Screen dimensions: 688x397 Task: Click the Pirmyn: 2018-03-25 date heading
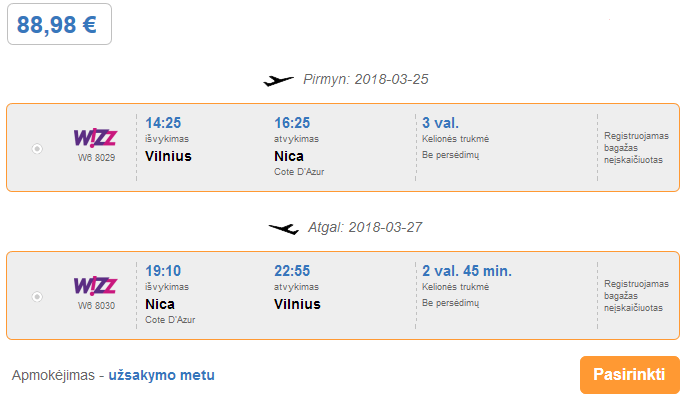coord(366,79)
